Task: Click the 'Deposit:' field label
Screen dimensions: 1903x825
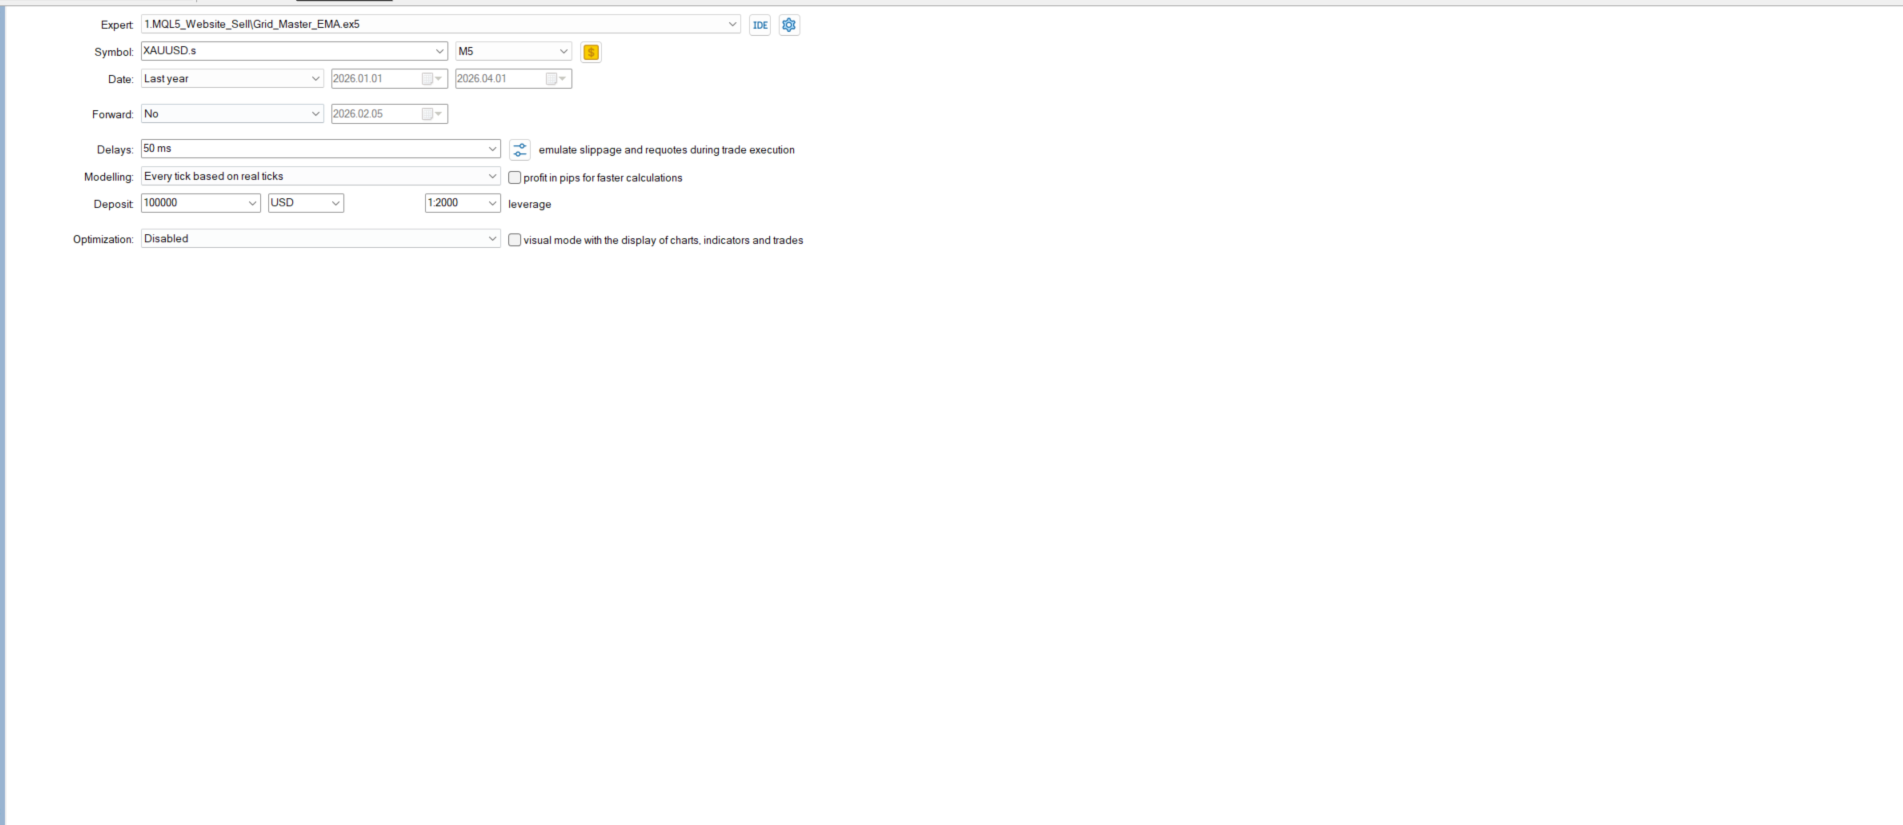Action: click(x=114, y=204)
